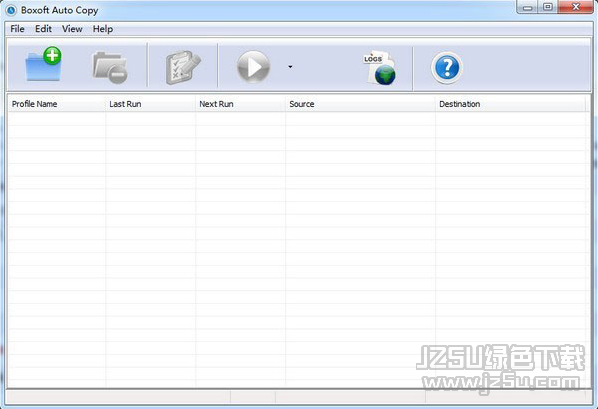Close the Boxoft Auto Copy window
Image resolution: width=598 pixels, height=409 pixels.
[575, 7]
